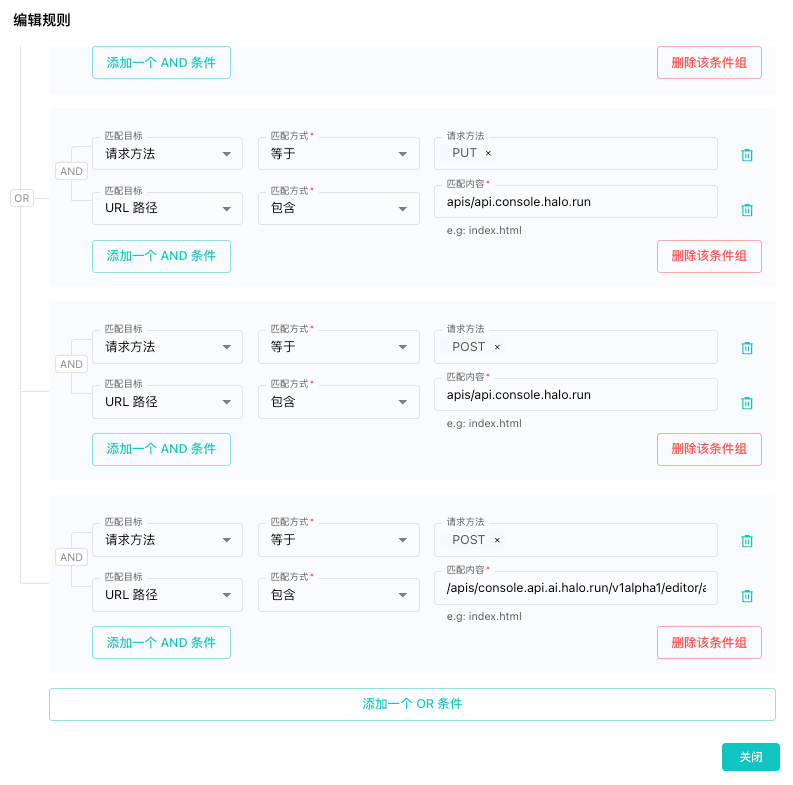This screenshot has height=785, width=793.
Task: Click the AND label of the PUT group
Action: (71, 171)
